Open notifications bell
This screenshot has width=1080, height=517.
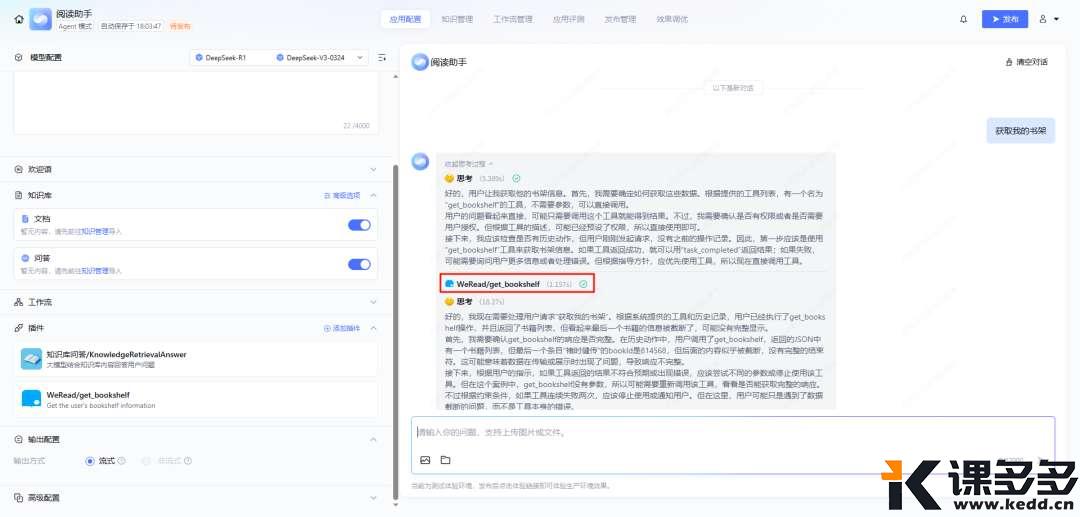(963, 19)
